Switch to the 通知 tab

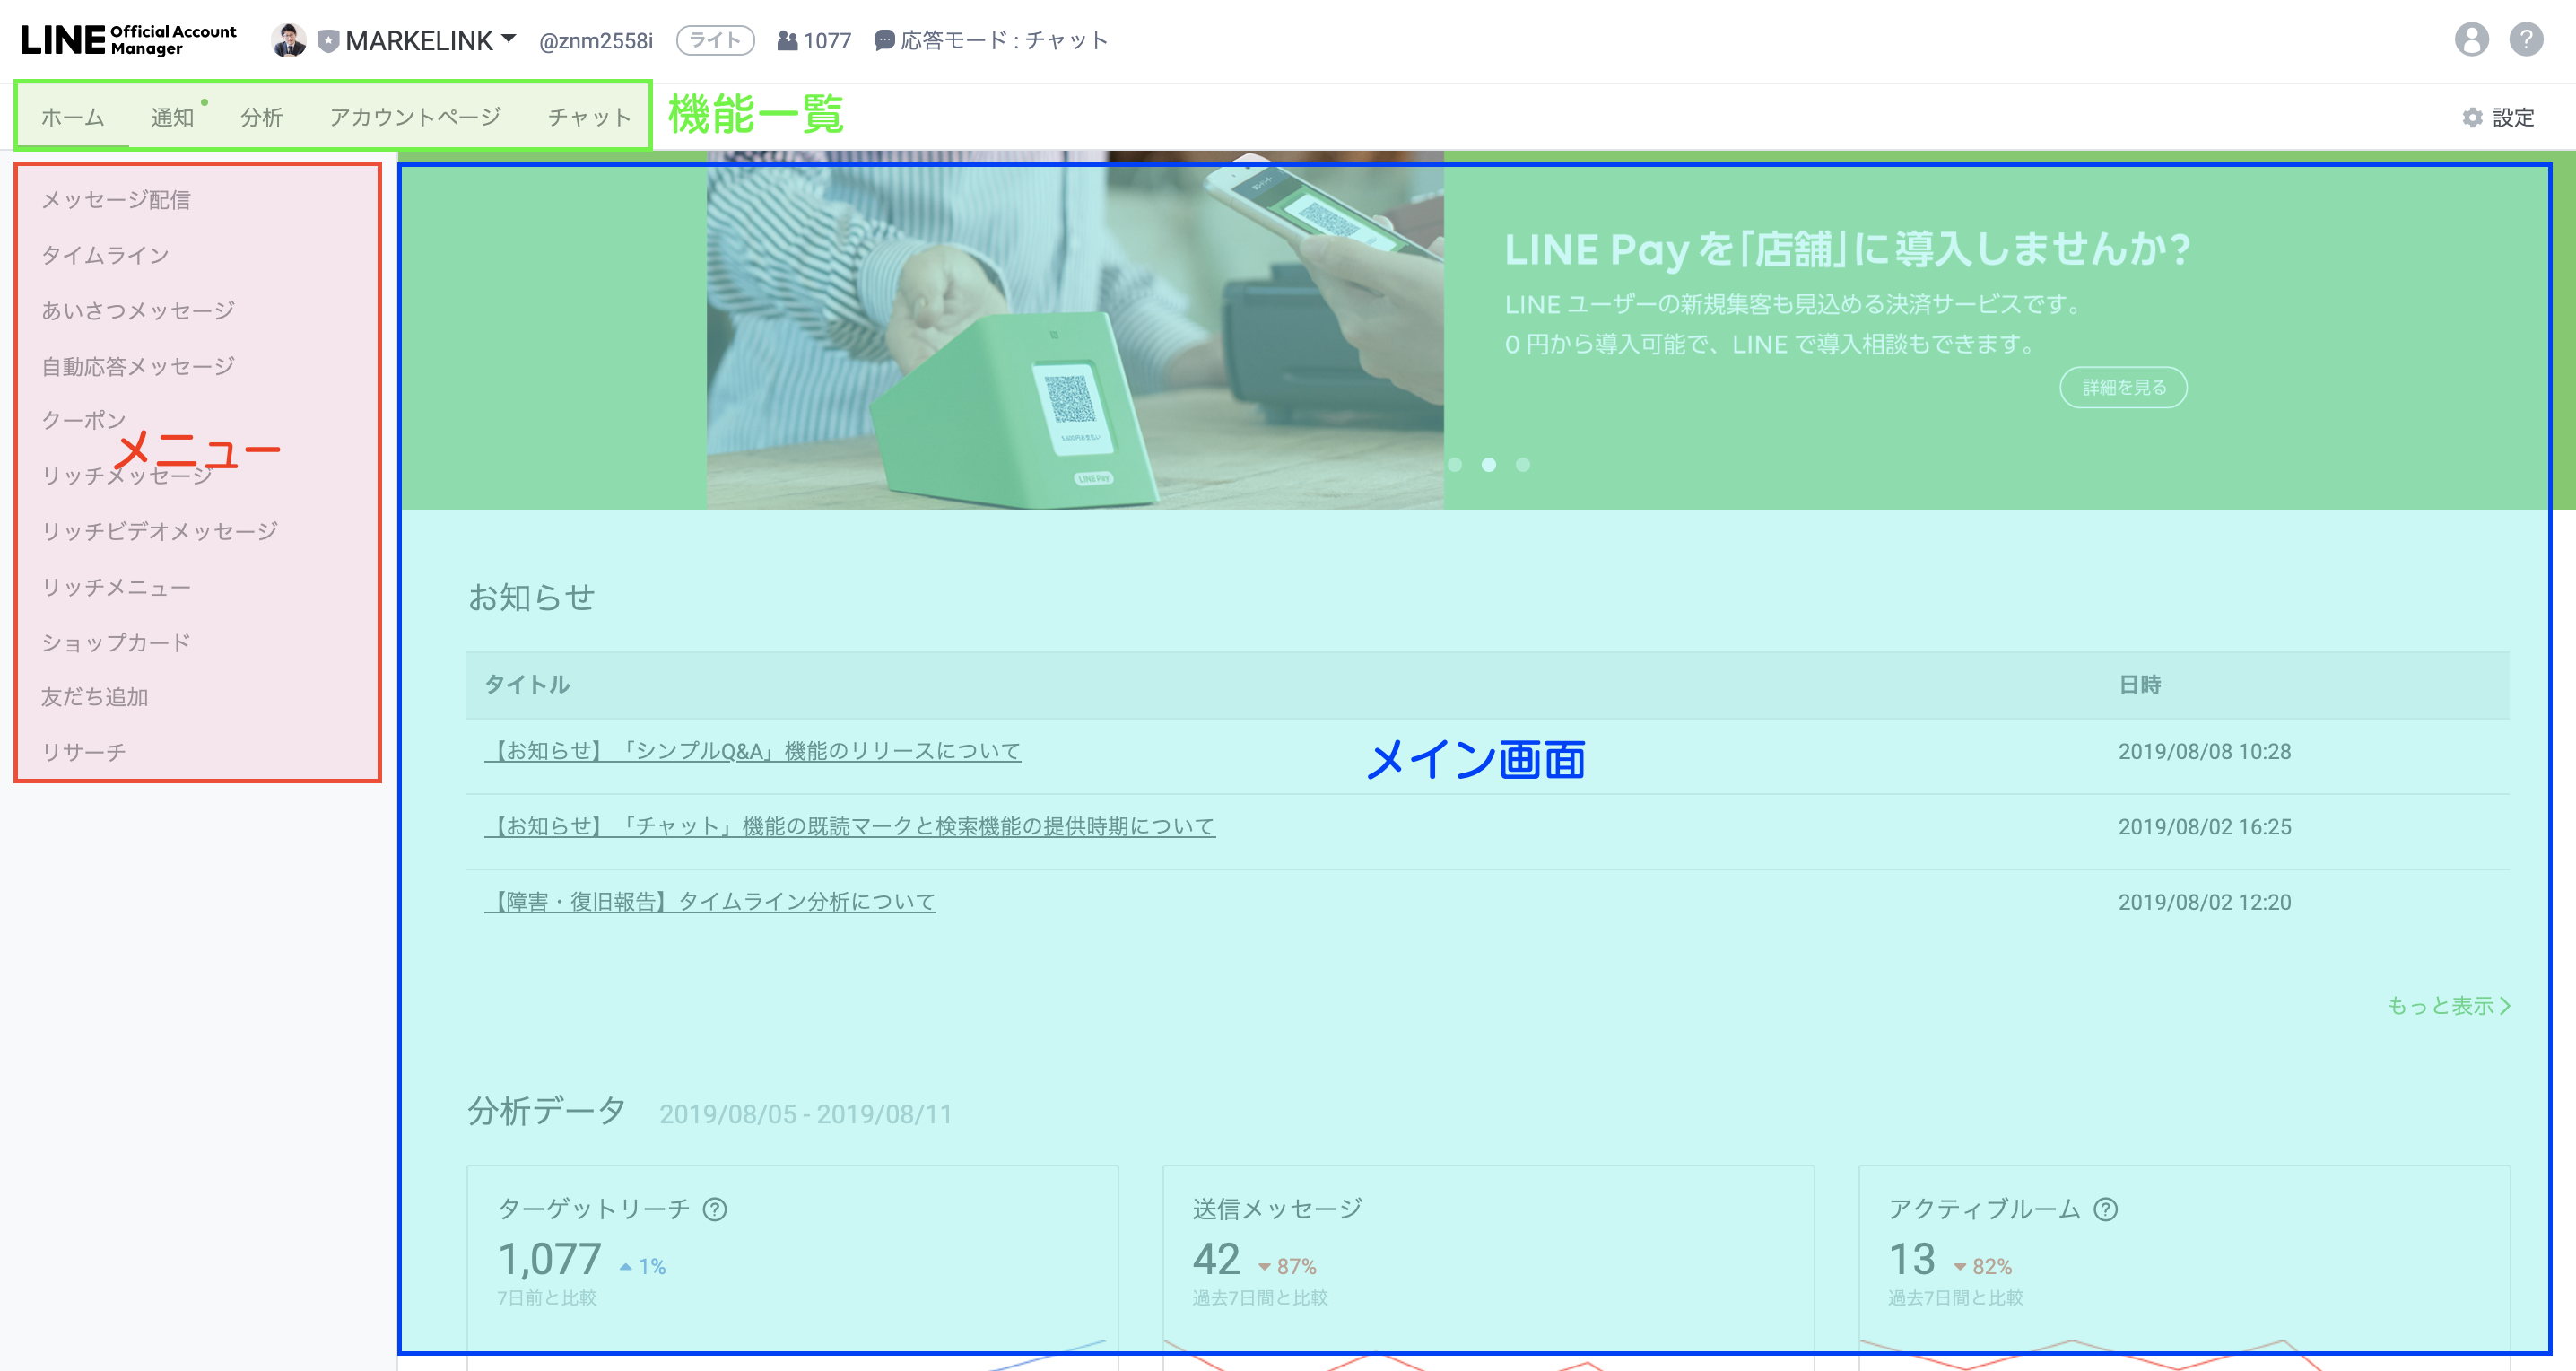click(x=172, y=117)
